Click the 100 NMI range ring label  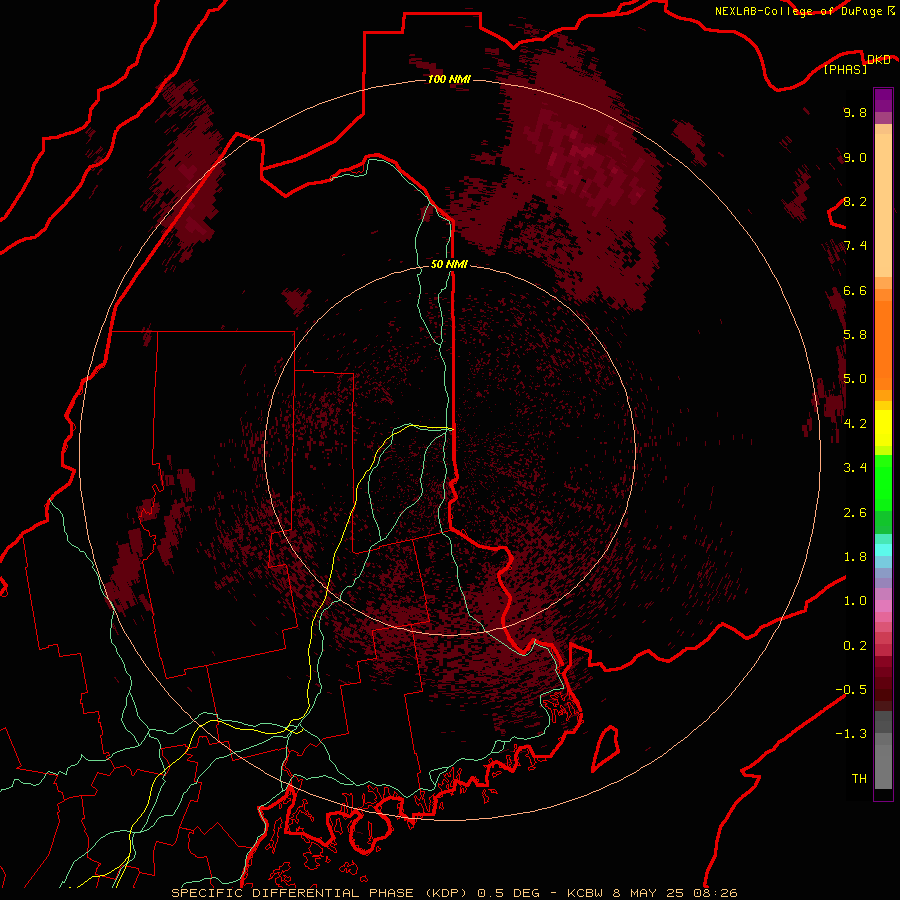pyautogui.click(x=449, y=79)
